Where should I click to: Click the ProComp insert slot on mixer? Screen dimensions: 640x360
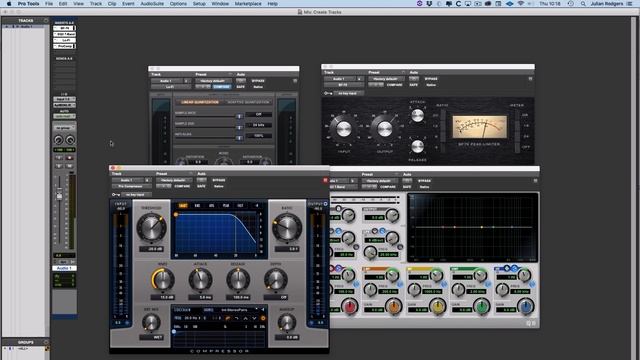(64, 47)
